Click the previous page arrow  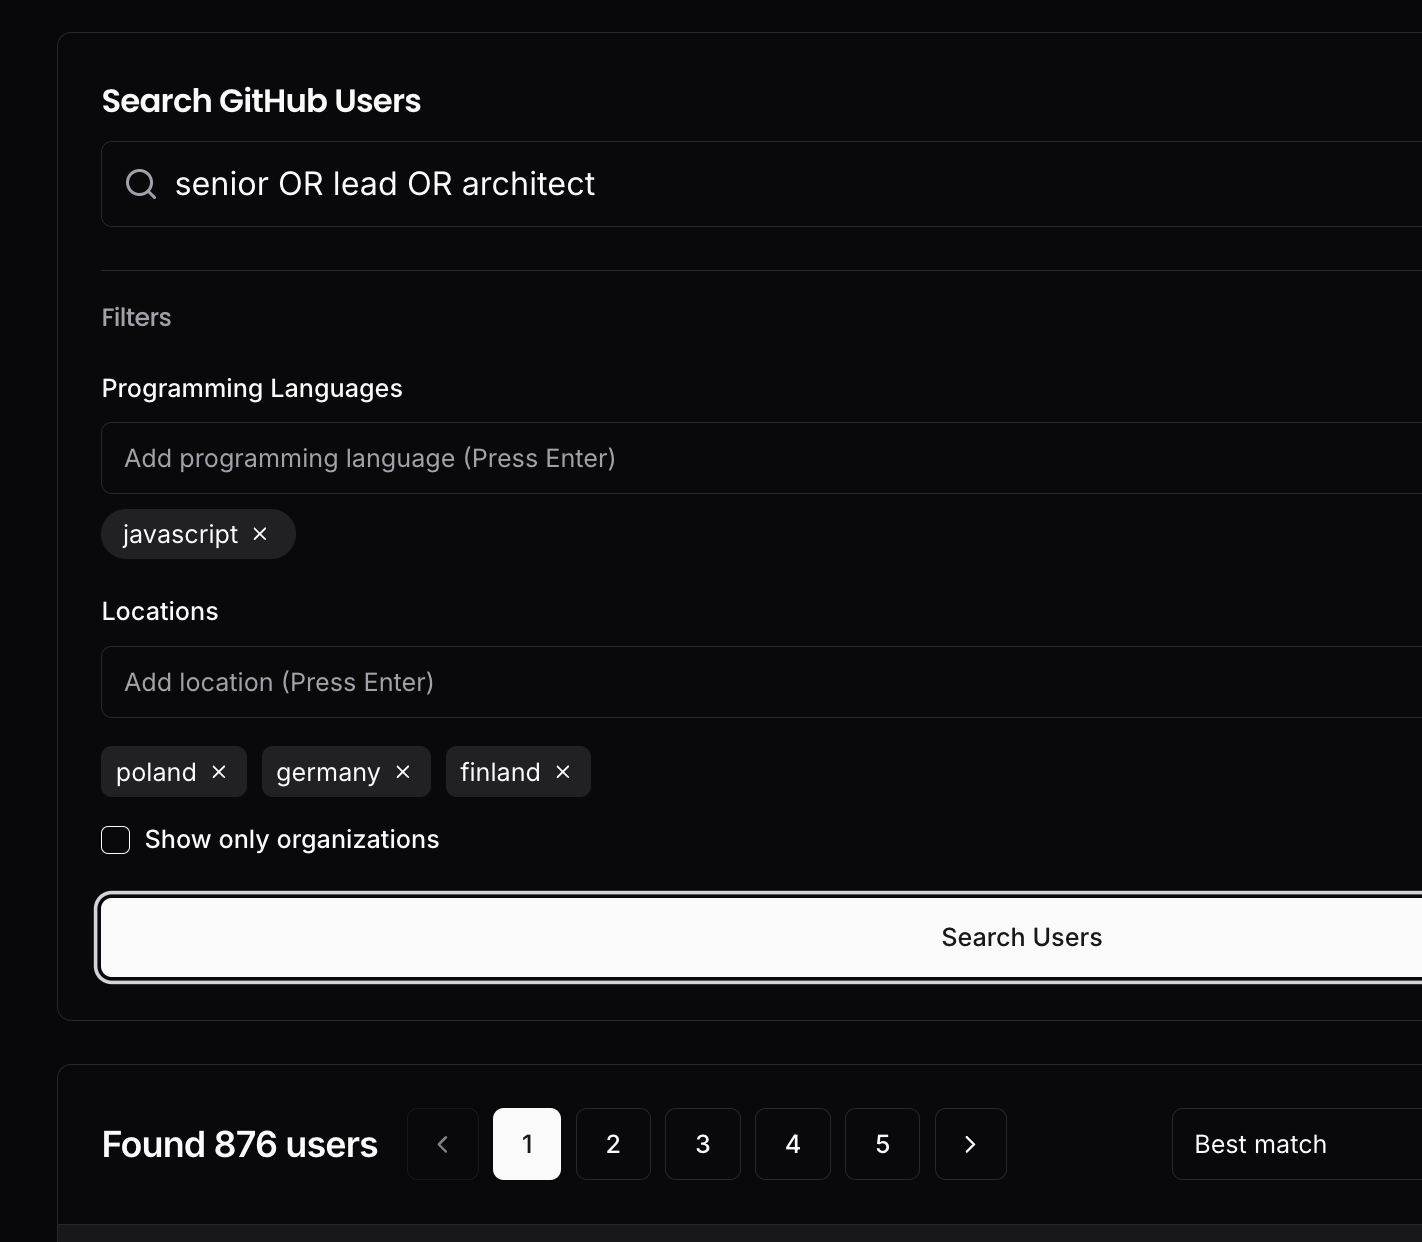click(x=443, y=1144)
